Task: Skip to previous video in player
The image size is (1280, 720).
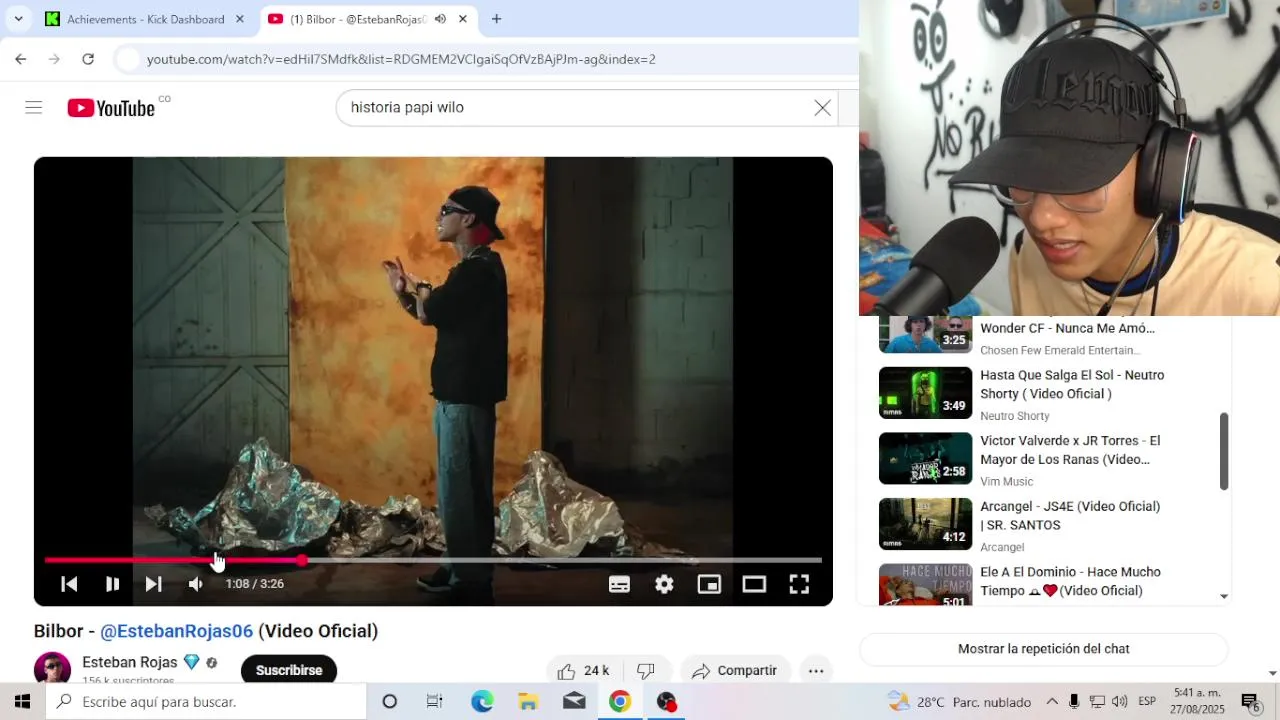Action: point(69,584)
